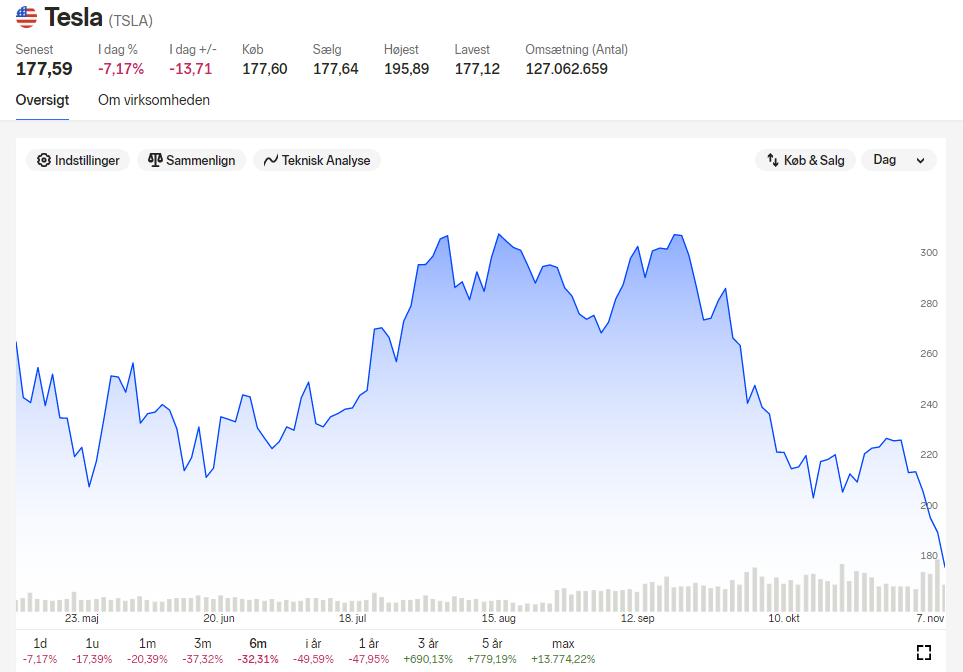Click the 10. okt date marker
Screen dimensions: 963x672
click(784, 618)
